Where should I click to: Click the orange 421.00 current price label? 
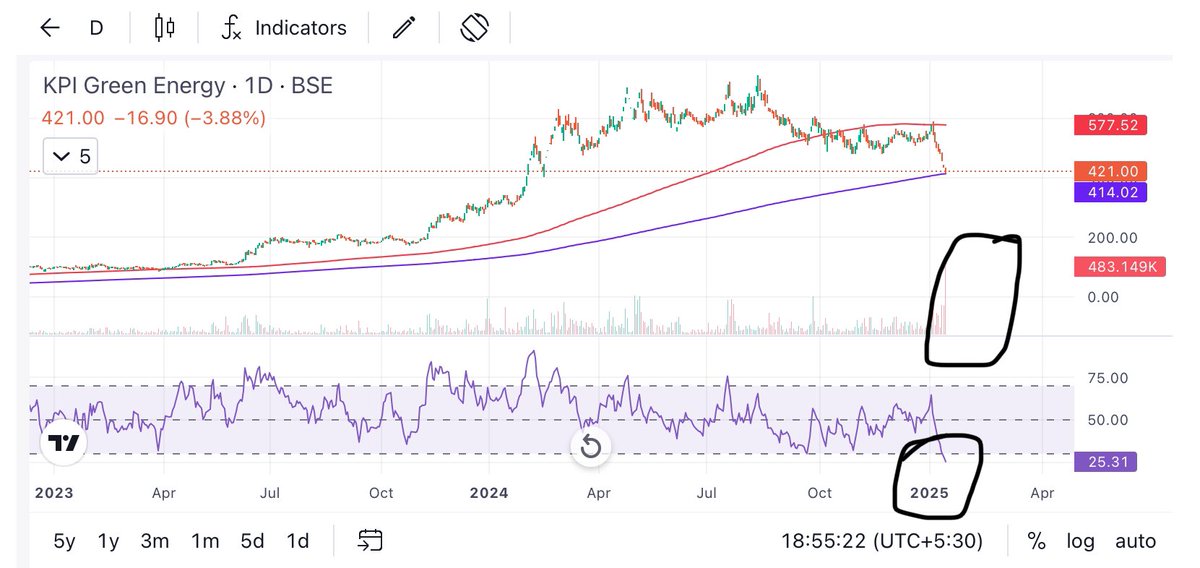click(1110, 172)
